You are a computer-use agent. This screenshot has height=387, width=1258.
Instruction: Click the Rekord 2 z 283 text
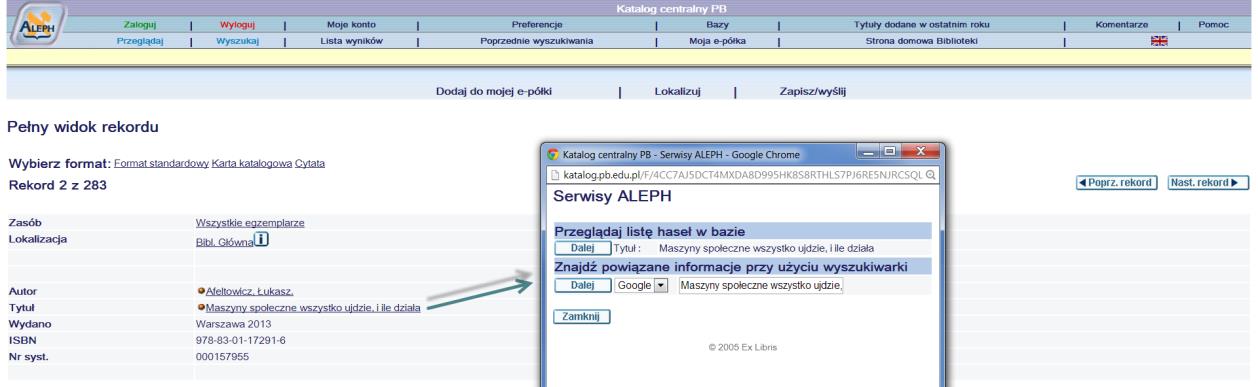57,186
